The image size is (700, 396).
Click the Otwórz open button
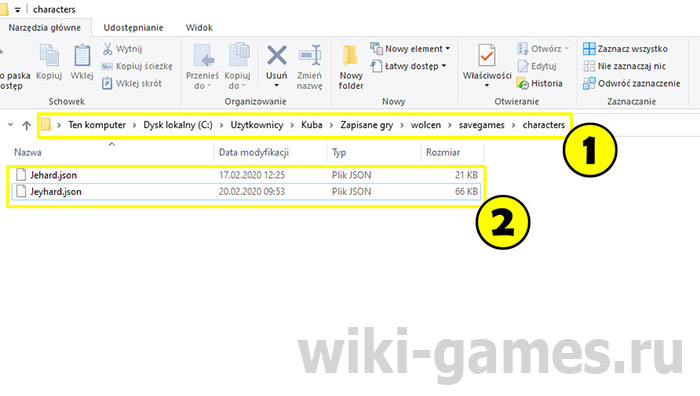[543, 48]
